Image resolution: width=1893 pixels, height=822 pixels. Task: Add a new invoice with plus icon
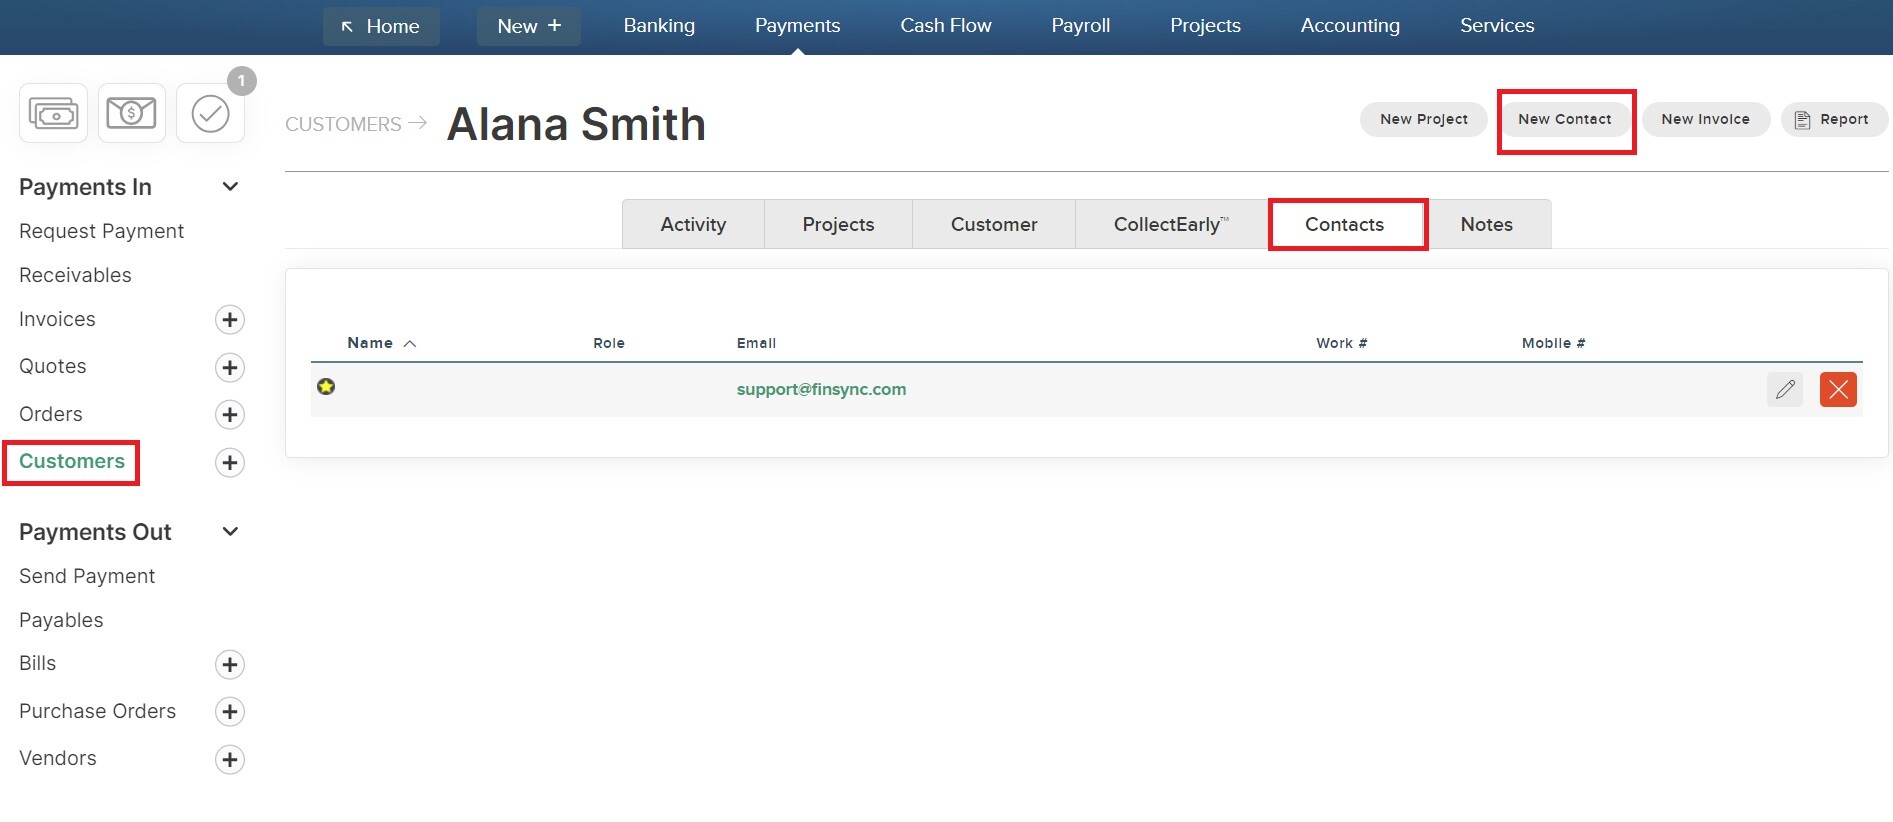230,320
